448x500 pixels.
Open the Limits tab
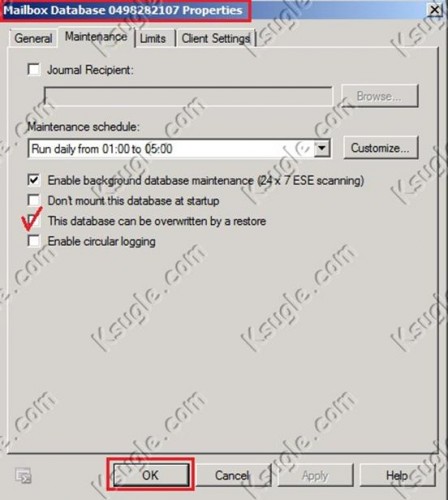(x=153, y=38)
